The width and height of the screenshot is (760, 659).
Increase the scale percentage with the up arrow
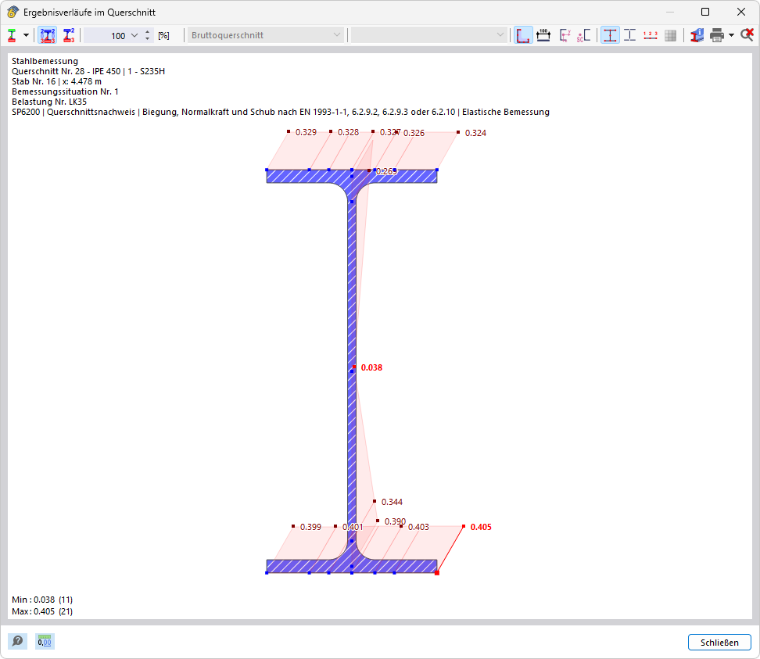(x=147, y=32)
